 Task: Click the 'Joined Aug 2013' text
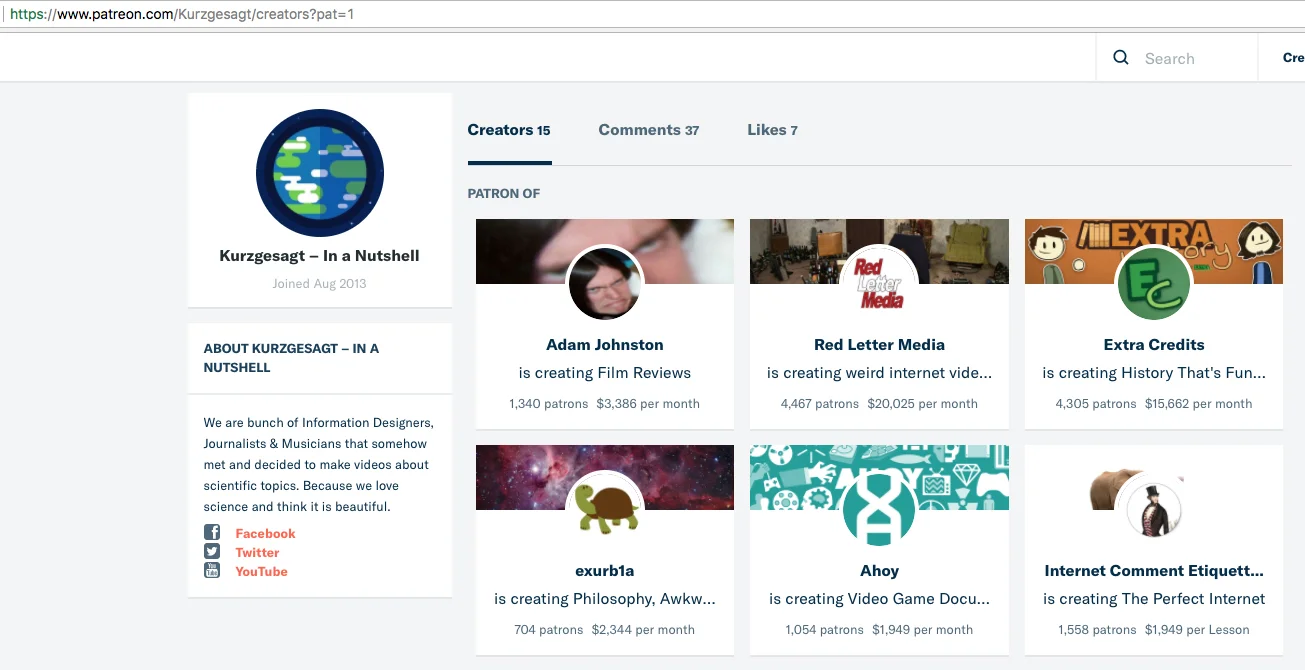(x=320, y=283)
